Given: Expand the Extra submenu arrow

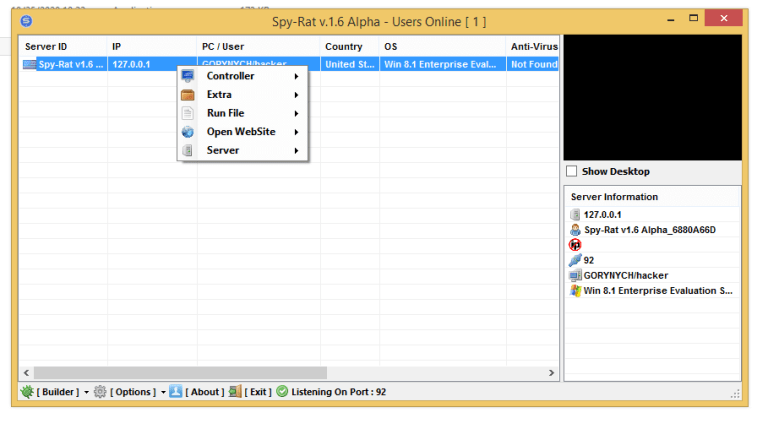Looking at the screenshot, I should tap(296, 95).
